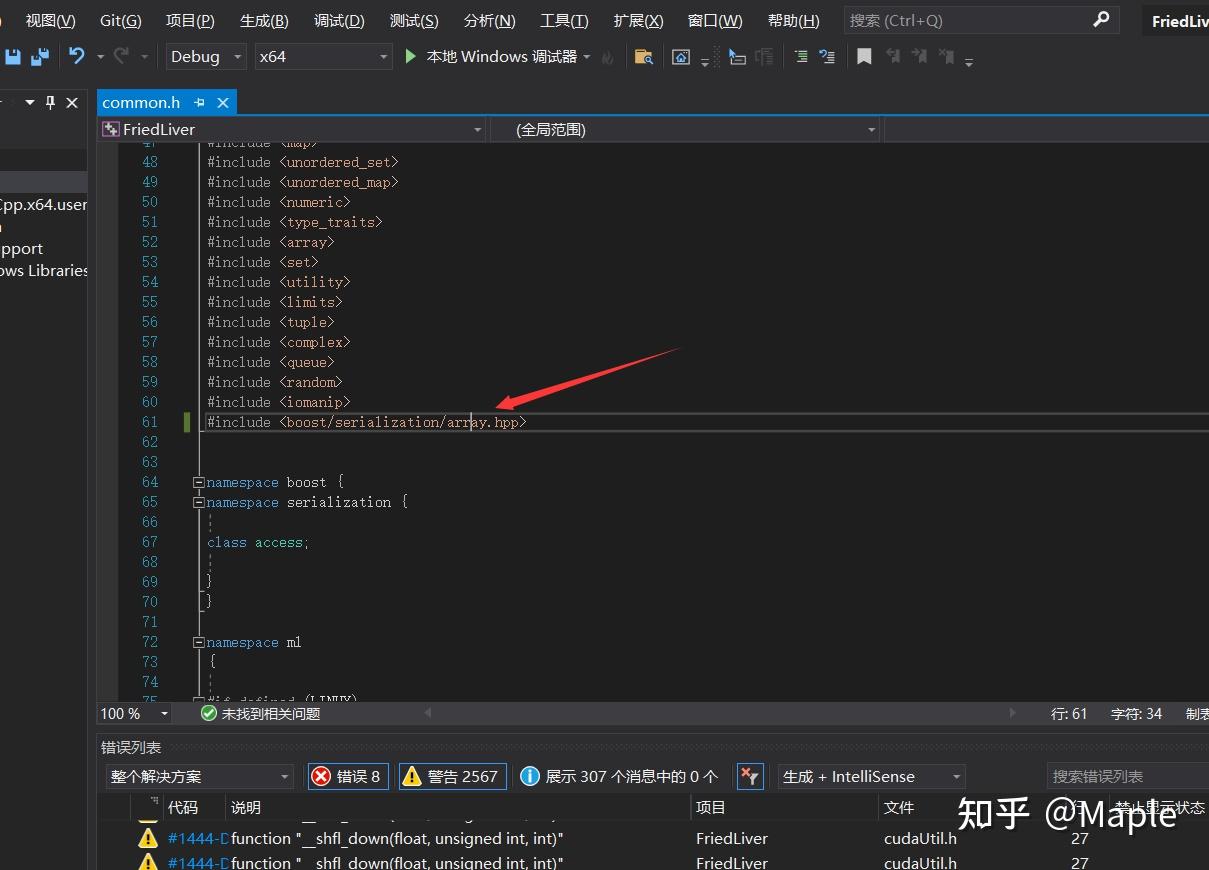The height and width of the screenshot is (870, 1209).
Task: Toggle a bookmark using the bookmark icon
Action: point(864,57)
